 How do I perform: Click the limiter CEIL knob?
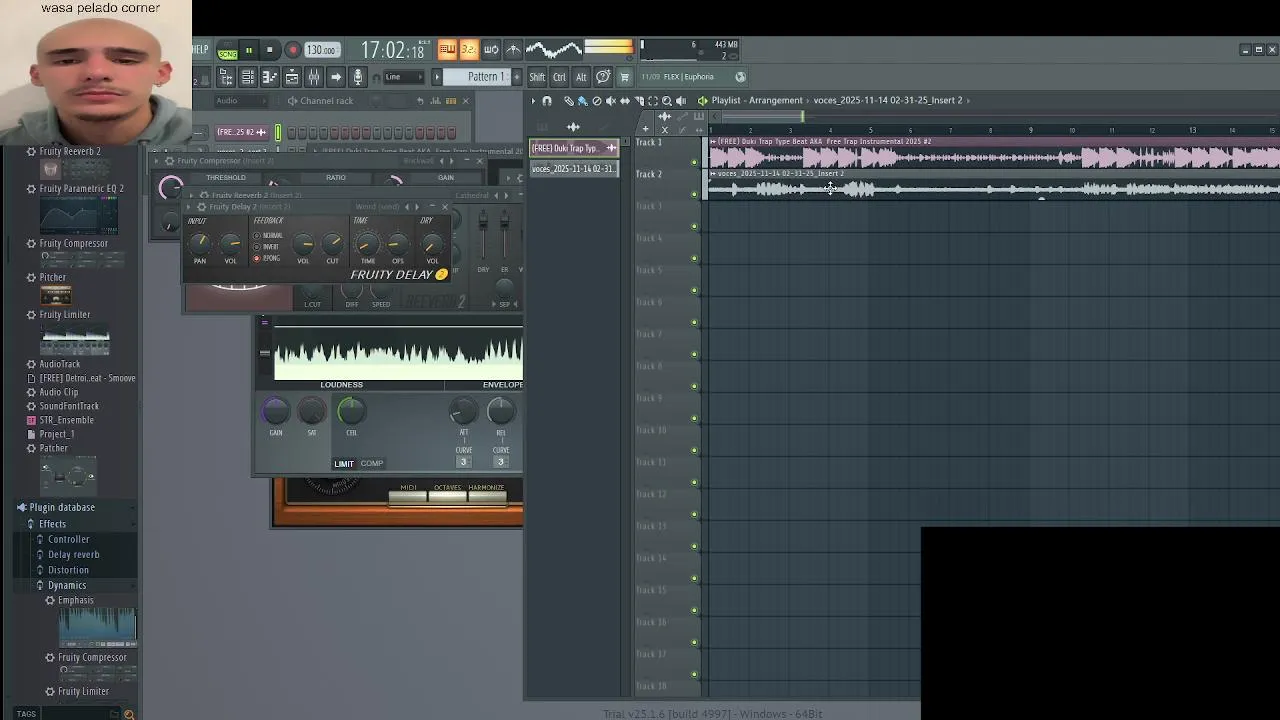click(351, 410)
